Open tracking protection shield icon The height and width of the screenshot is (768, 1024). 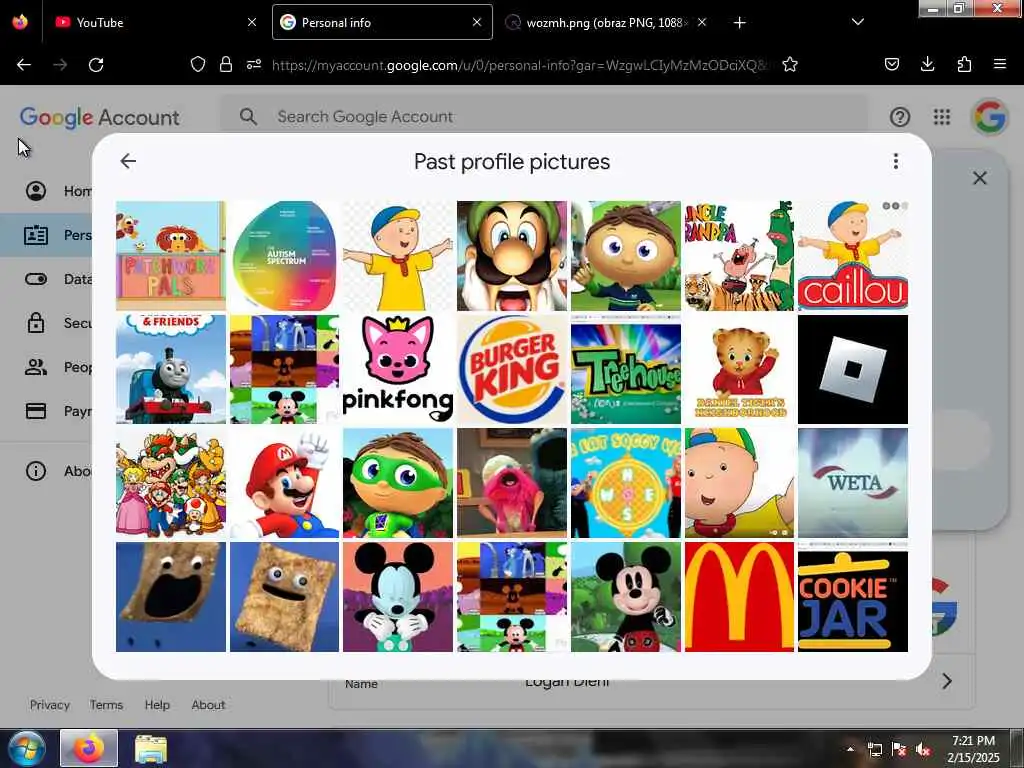[197, 64]
